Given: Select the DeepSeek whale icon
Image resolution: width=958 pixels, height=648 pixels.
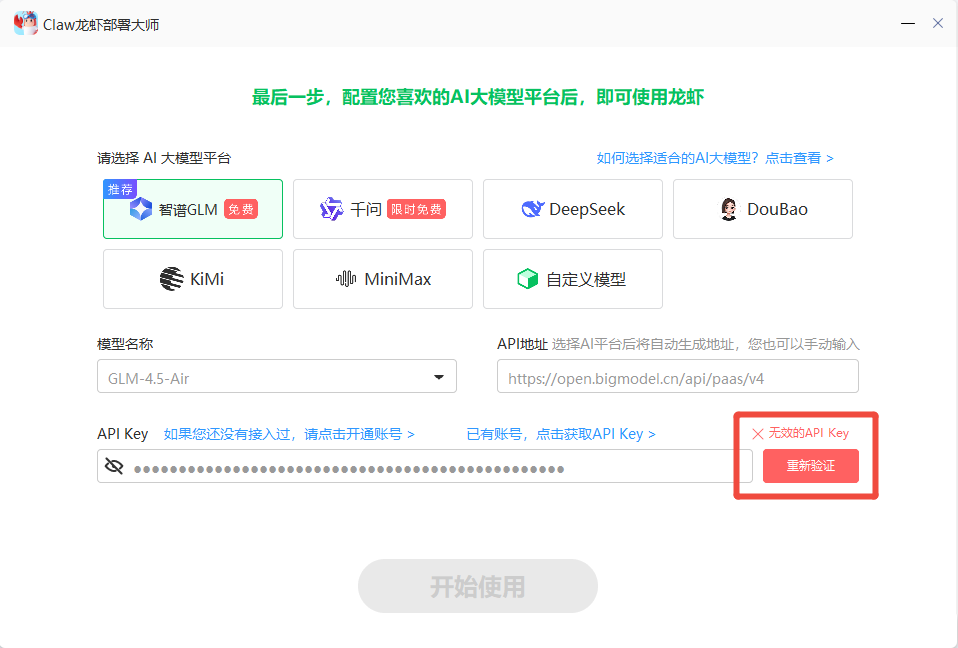Looking at the screenshot, I should [535, 208].
